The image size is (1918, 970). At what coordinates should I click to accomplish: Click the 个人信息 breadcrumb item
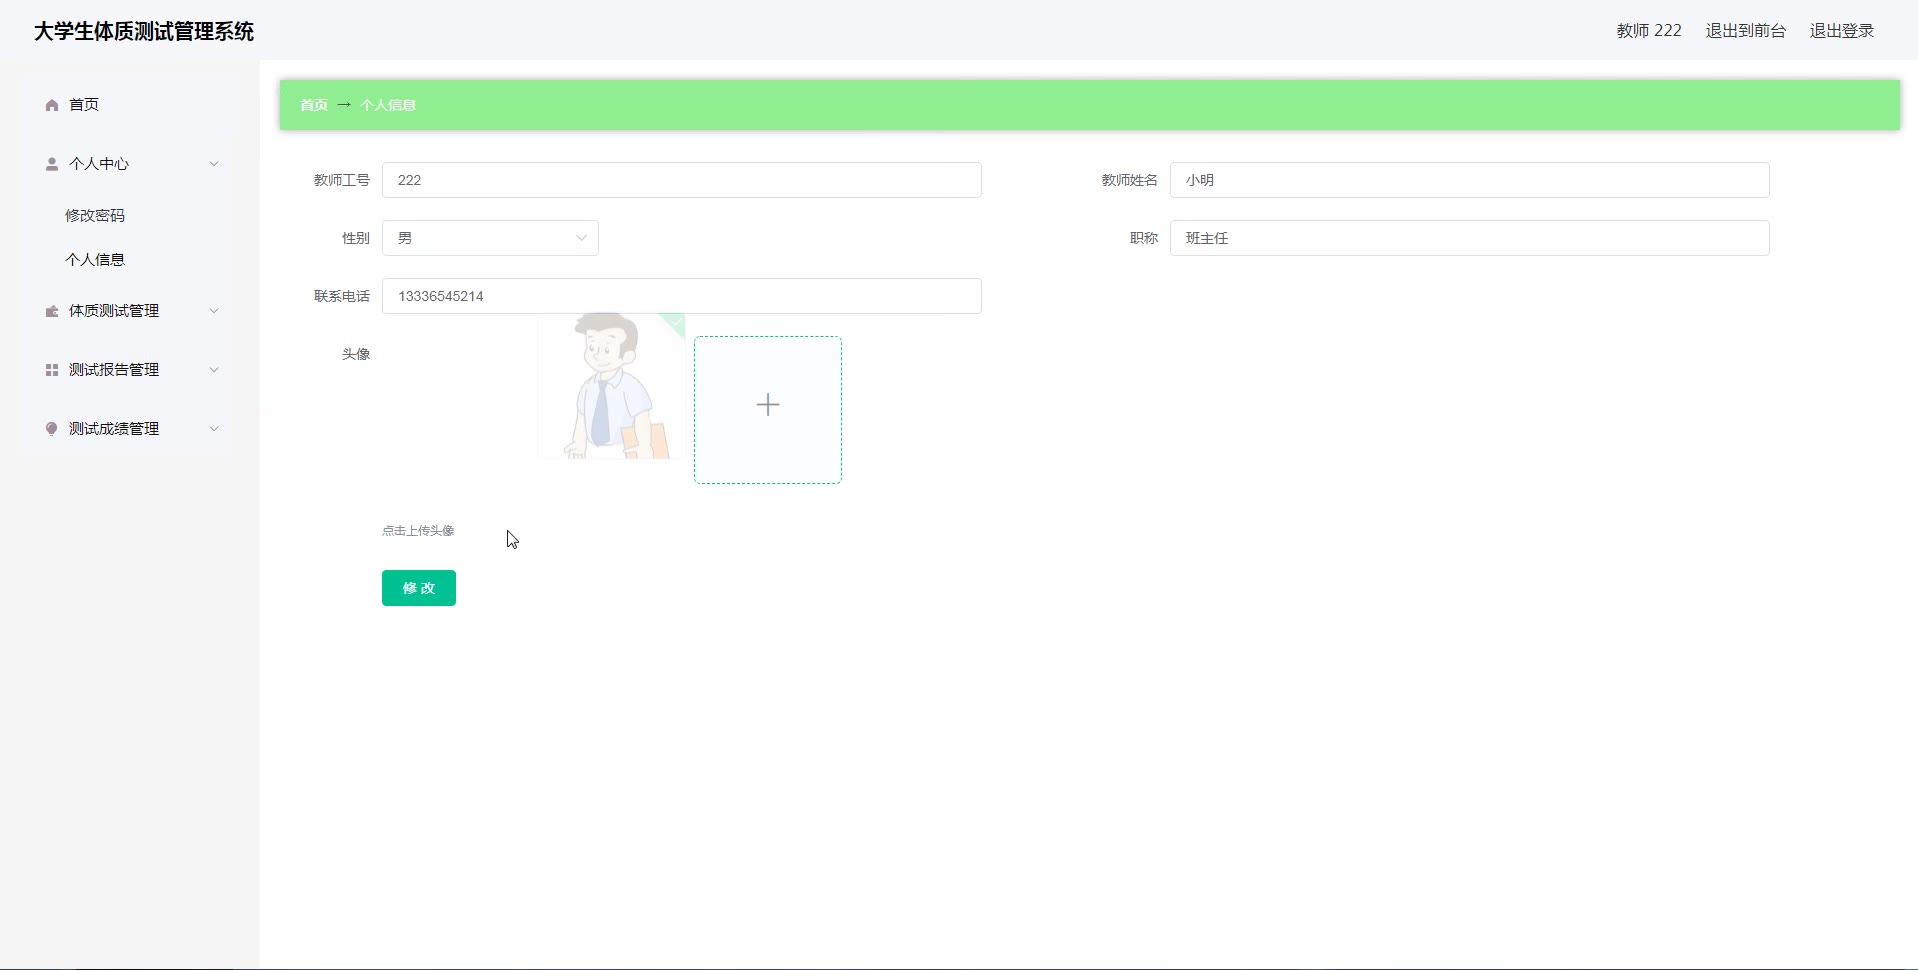pyautogui.click(x=388, y=105)
